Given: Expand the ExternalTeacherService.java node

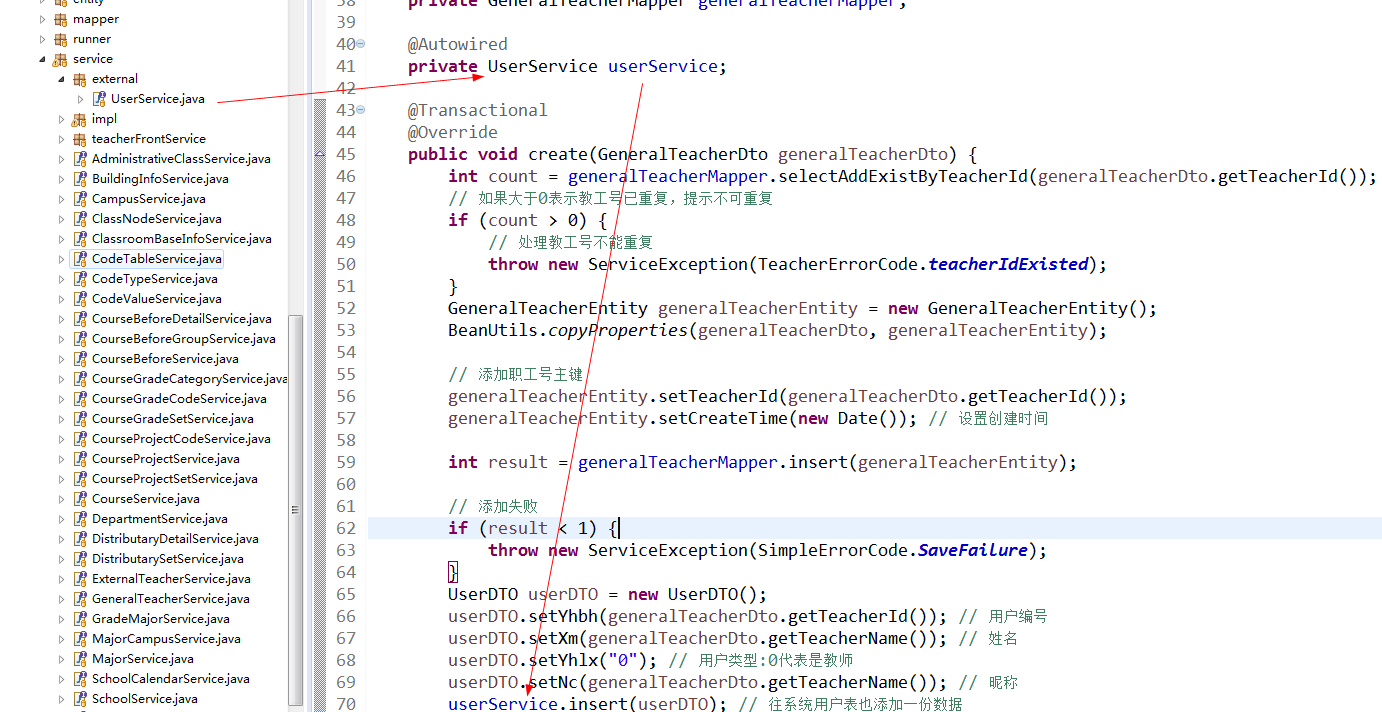Looking at the screenshot, I should point(62,579).
